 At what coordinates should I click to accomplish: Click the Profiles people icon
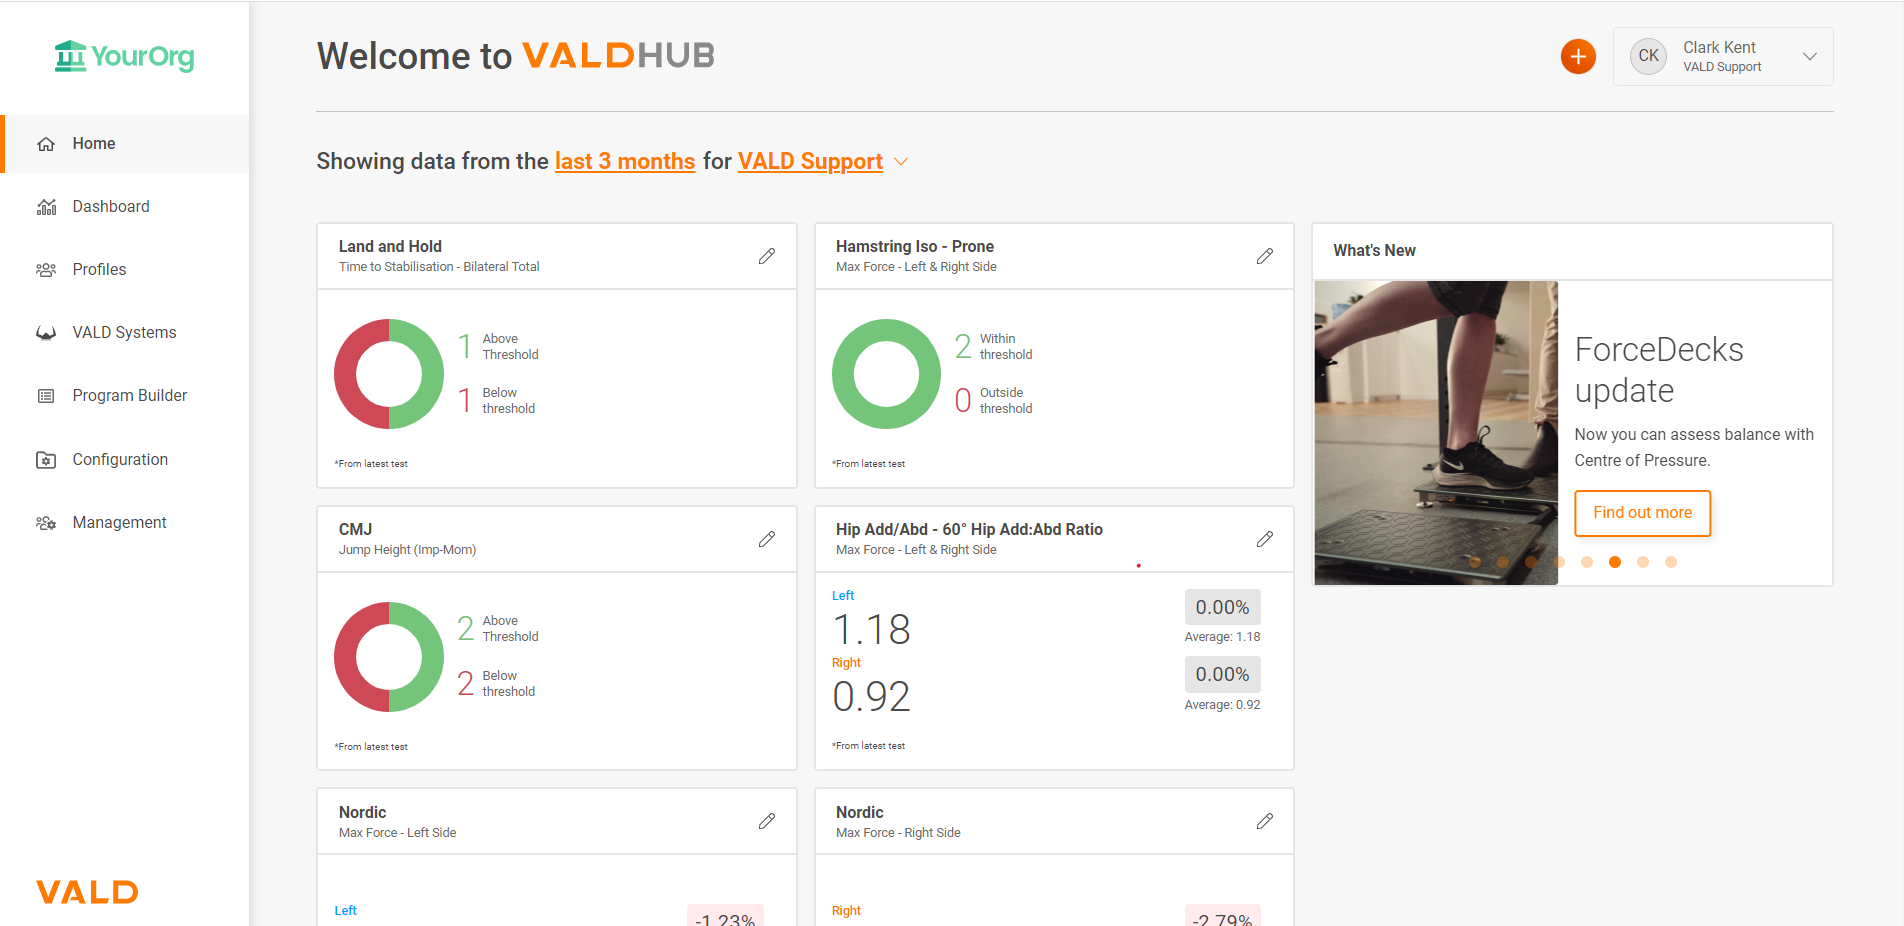(x=46, y=270)
